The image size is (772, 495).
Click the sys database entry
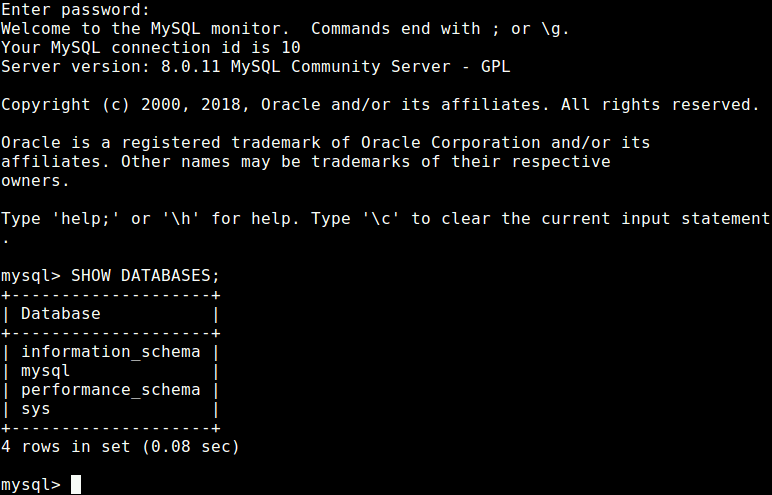point(35,409)
